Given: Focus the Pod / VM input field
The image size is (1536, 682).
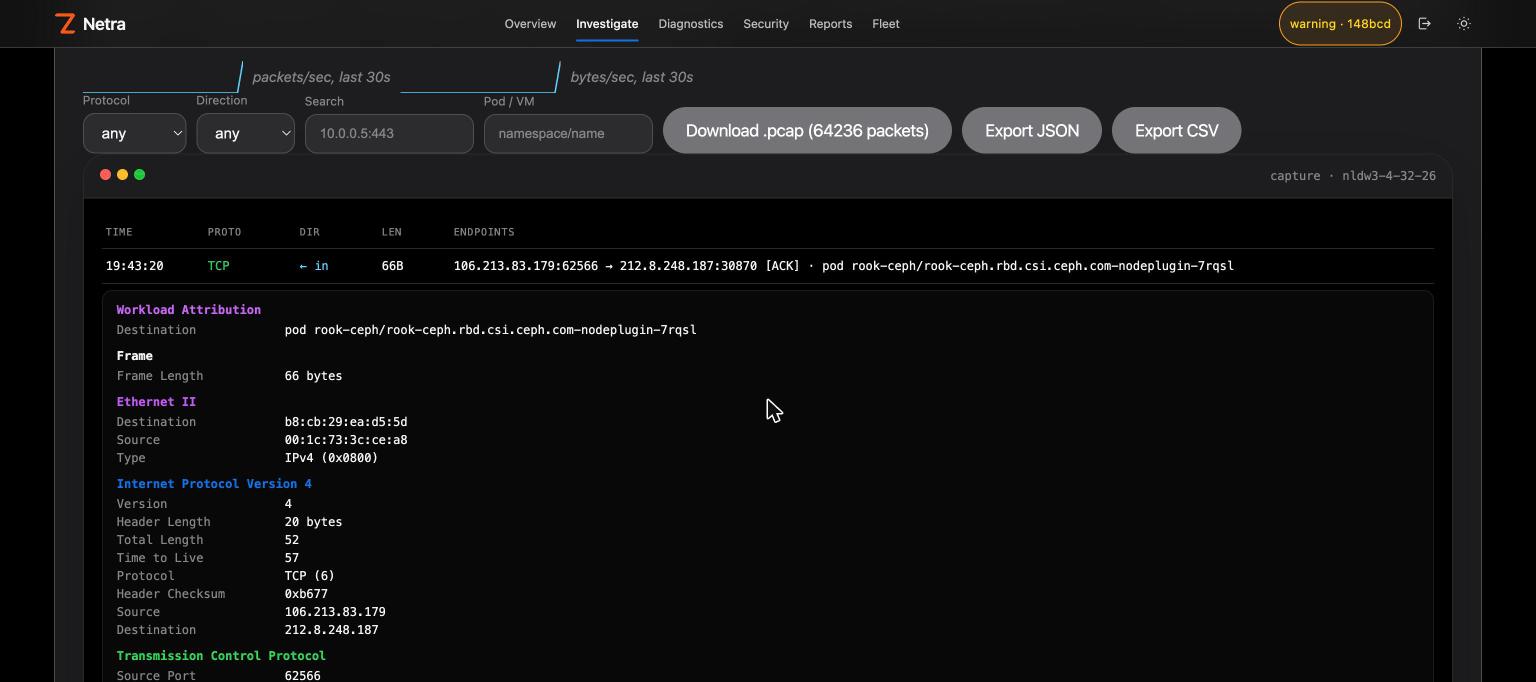Looking at the screenshot, I should pyautogui.click(x=568, y=133).
